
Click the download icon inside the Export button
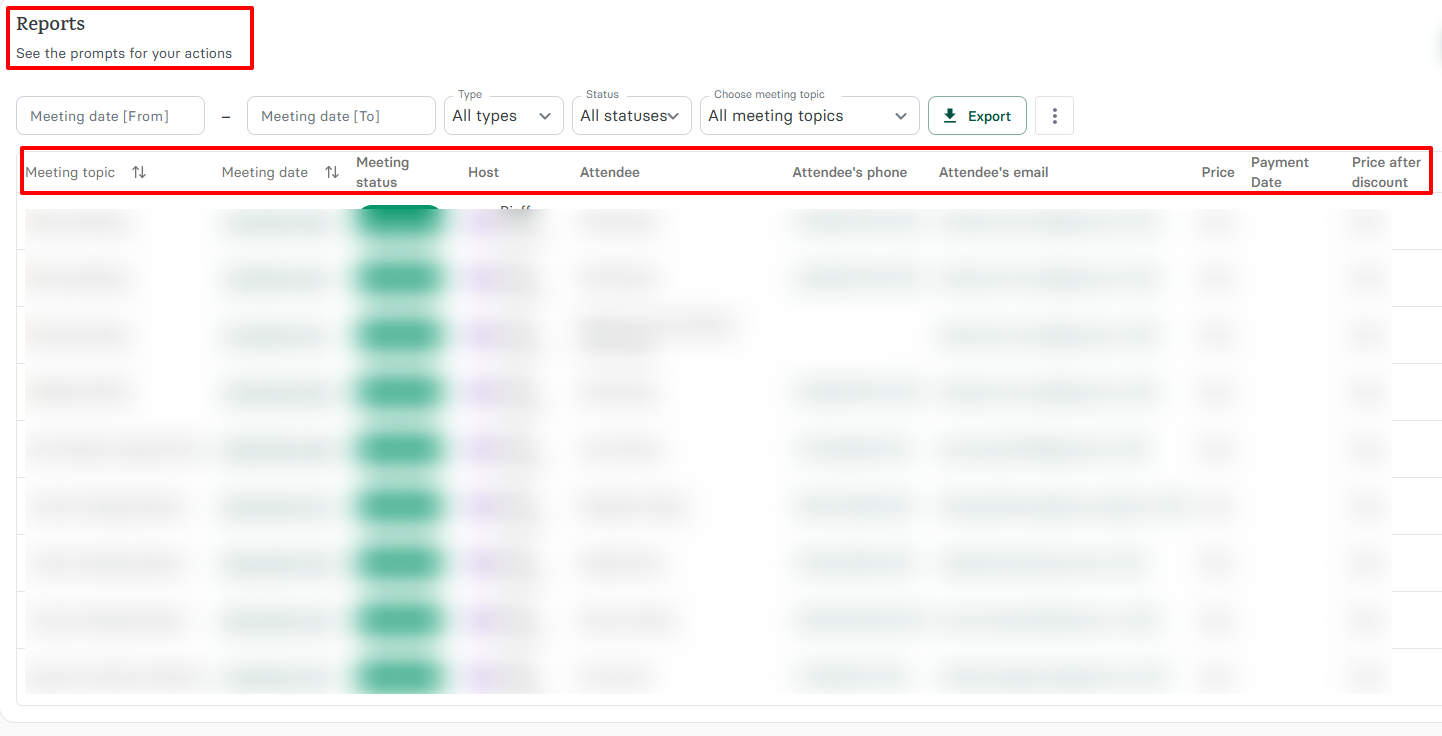[x=950, y=115]
